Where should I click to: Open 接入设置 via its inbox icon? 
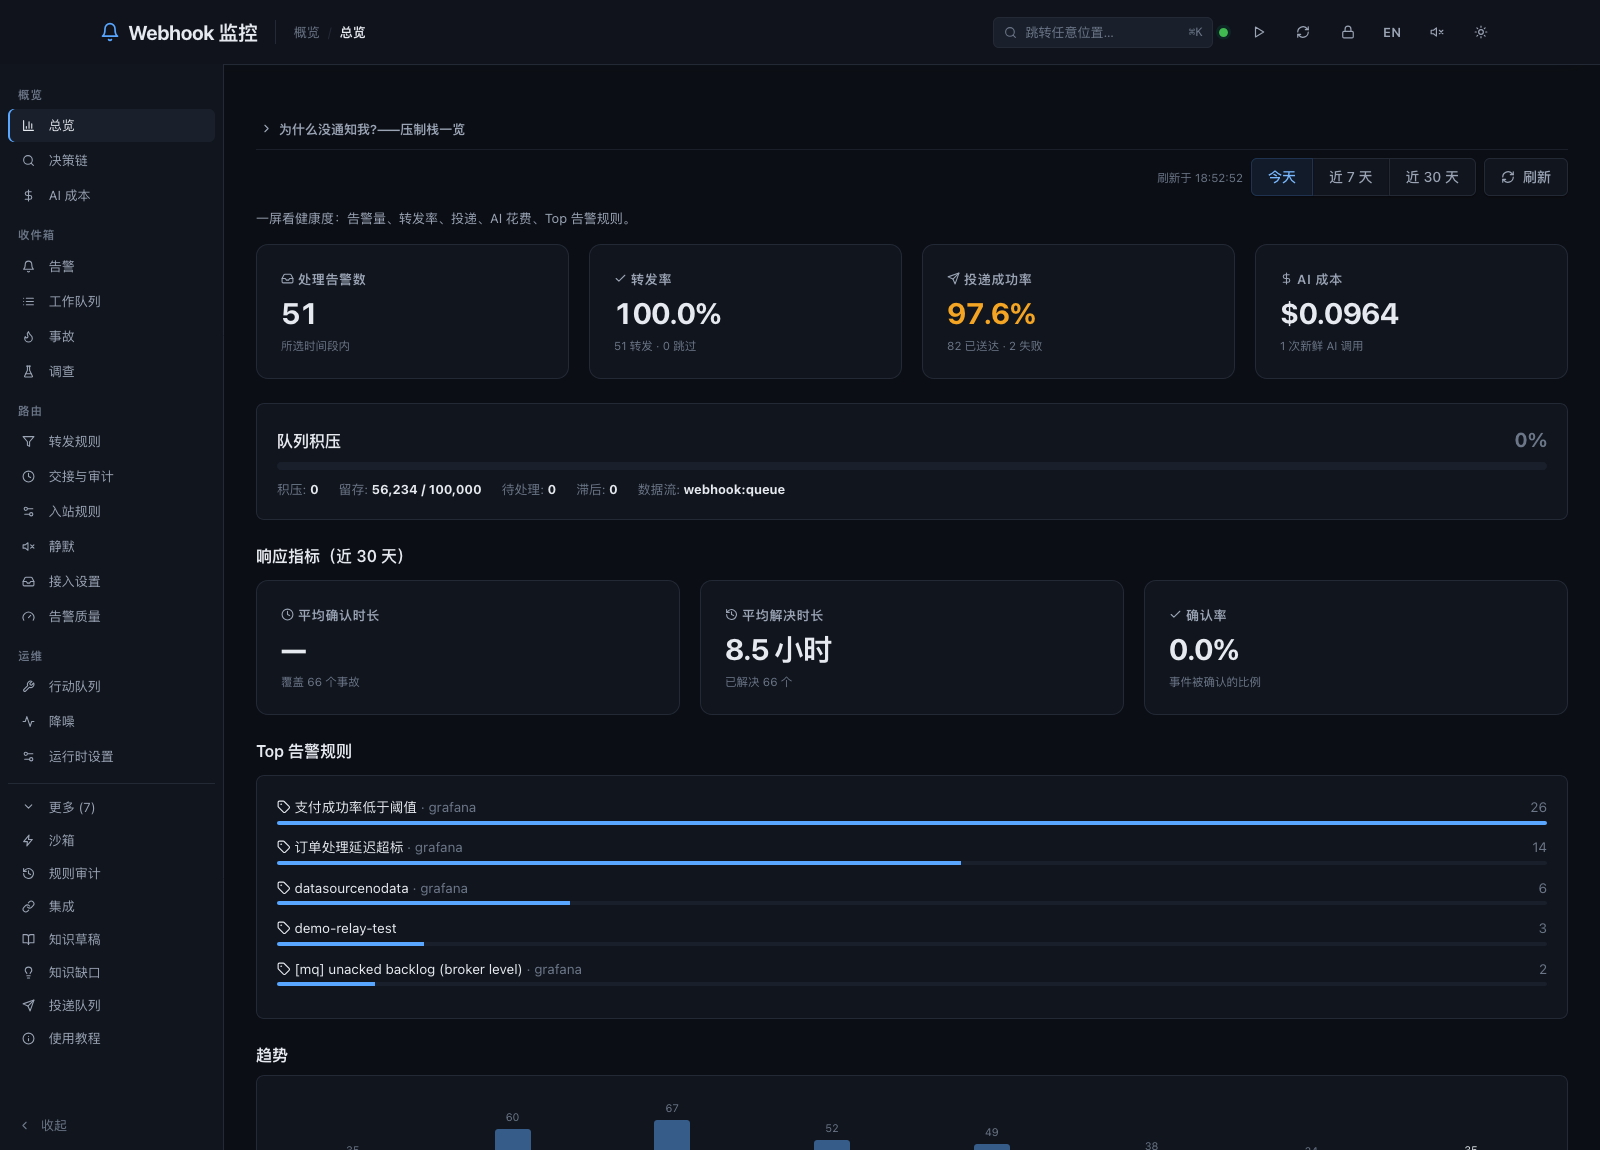pyautogui.click(x=28, y=581)
